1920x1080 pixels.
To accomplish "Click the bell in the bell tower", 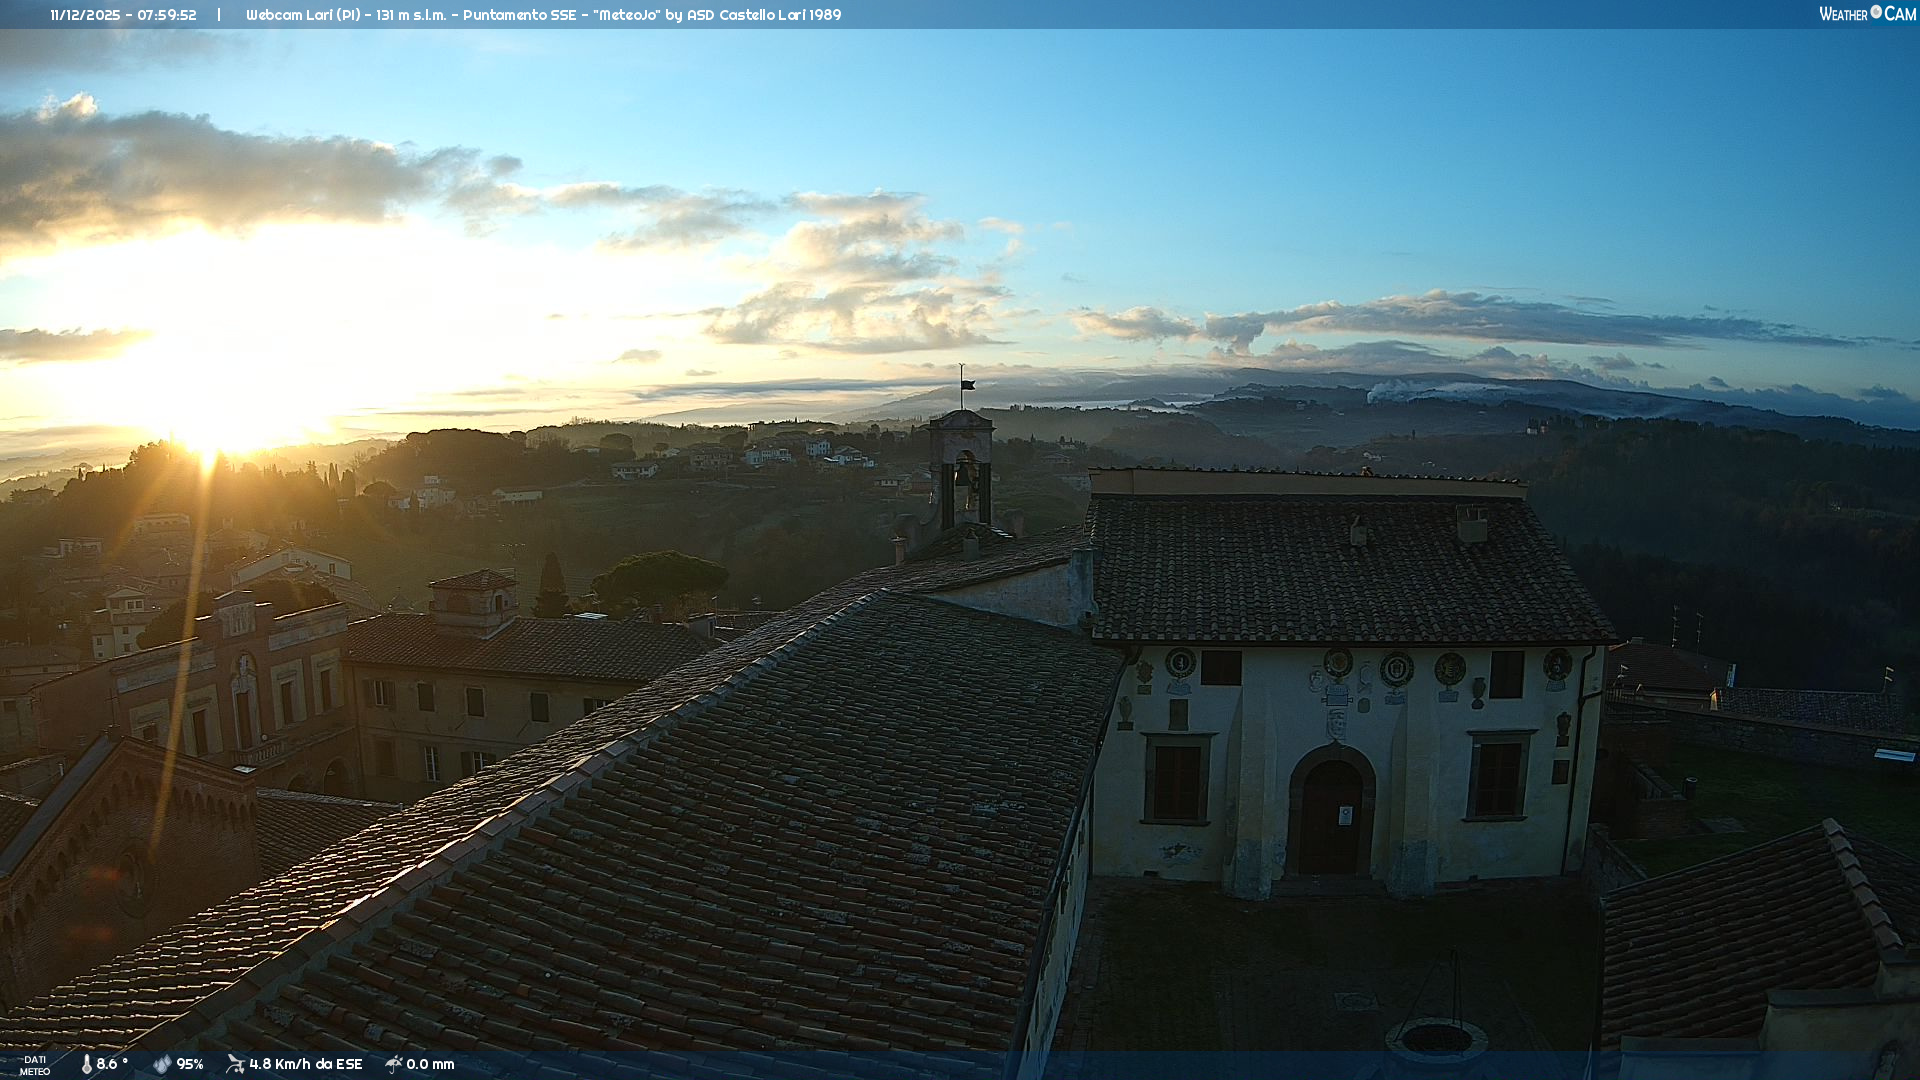I will coord(962,474).
